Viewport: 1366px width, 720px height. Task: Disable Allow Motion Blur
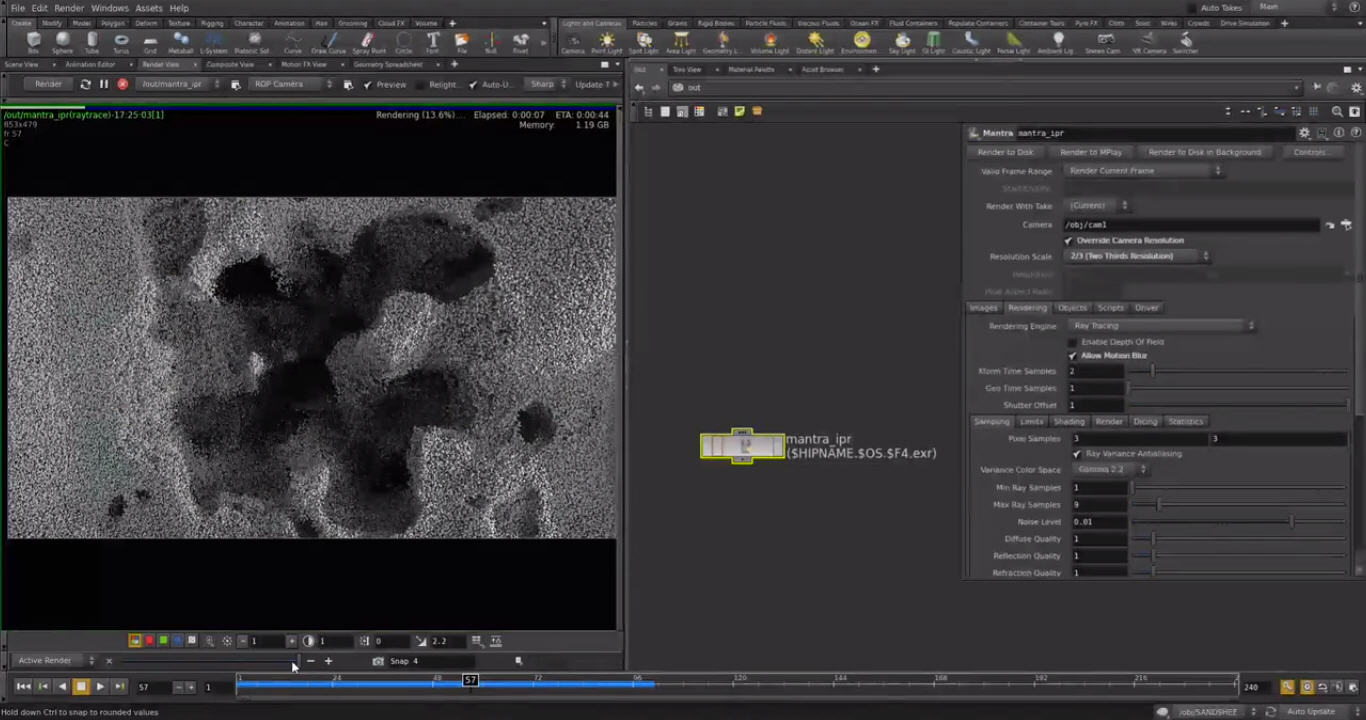pyautogui.click(x=1072, y=355)
